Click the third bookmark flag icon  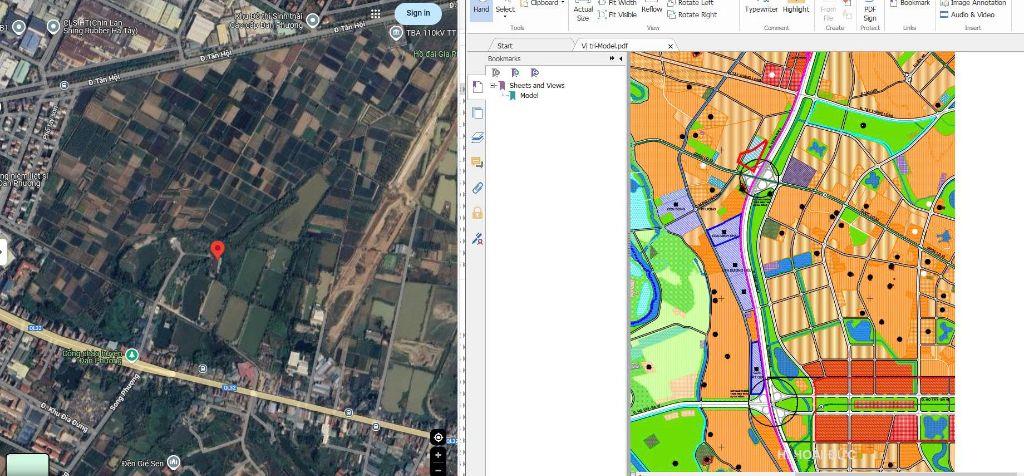coord(535,72)
